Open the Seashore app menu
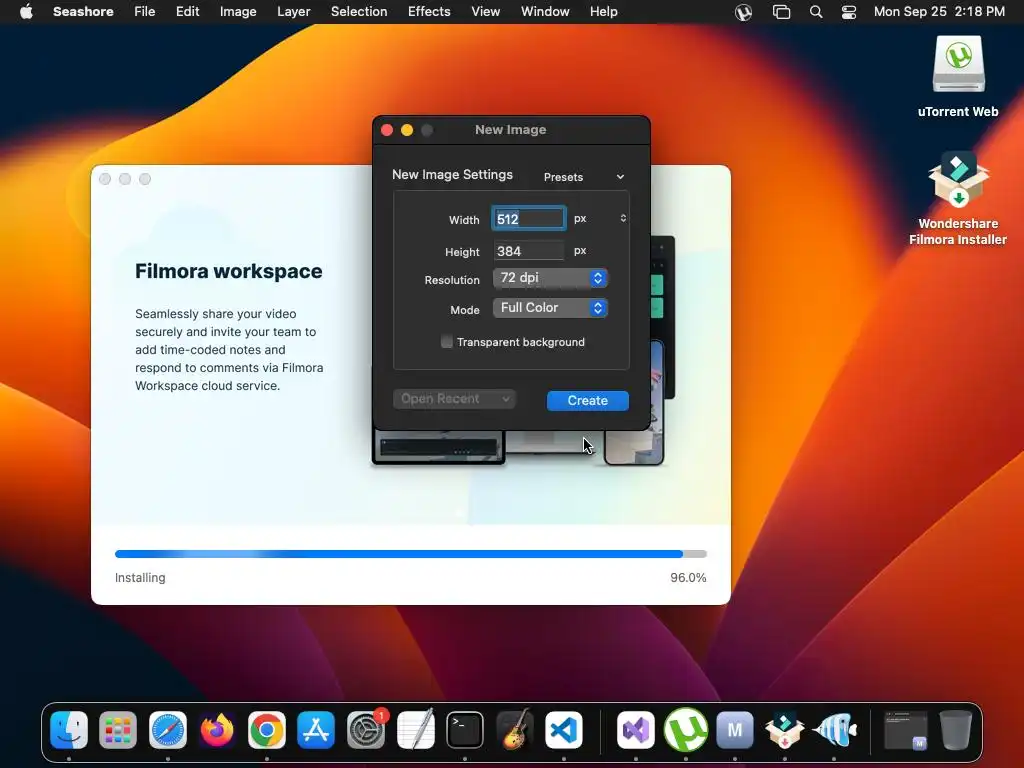Viewport: 1024px width, 768px height. (x=83, y=12)
